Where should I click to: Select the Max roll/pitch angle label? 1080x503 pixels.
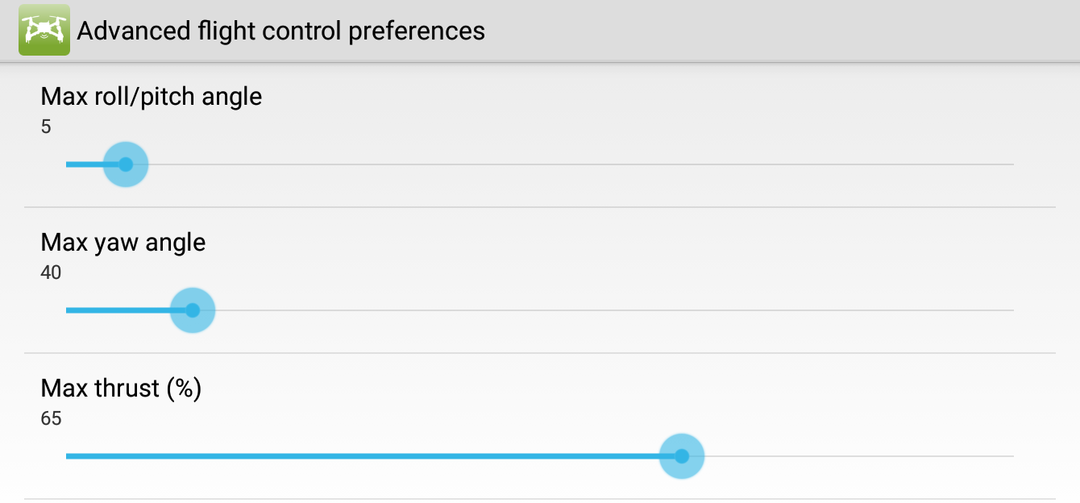151,96
